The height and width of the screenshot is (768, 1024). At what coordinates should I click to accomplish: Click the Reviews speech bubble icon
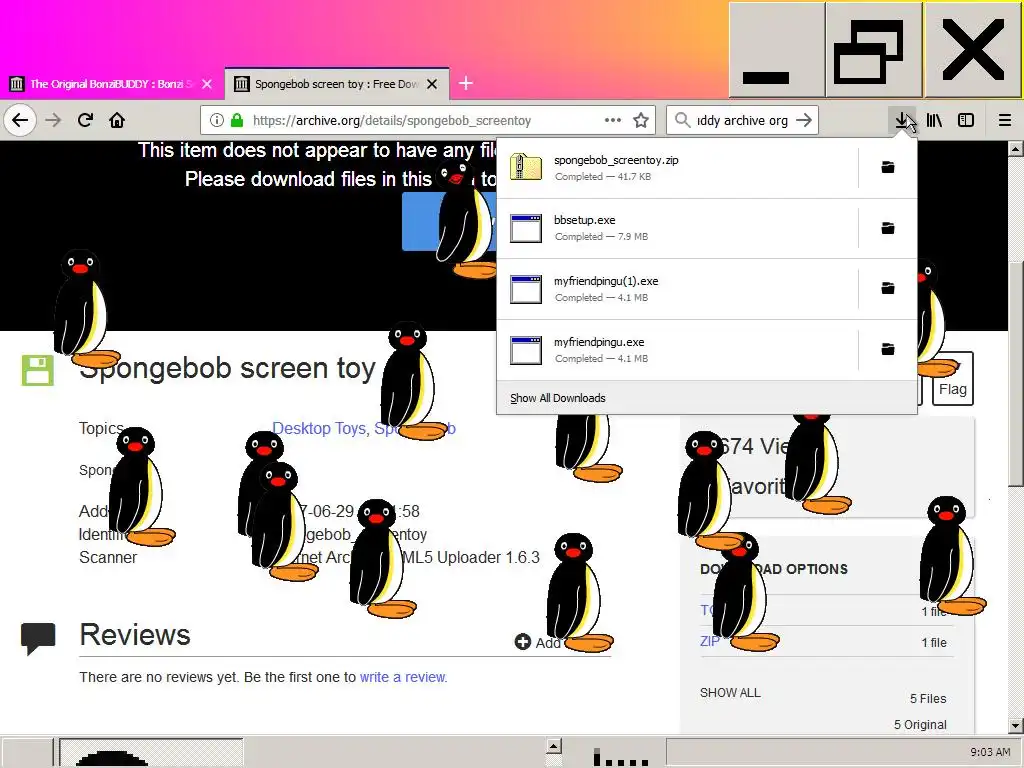tap(38, 639)
